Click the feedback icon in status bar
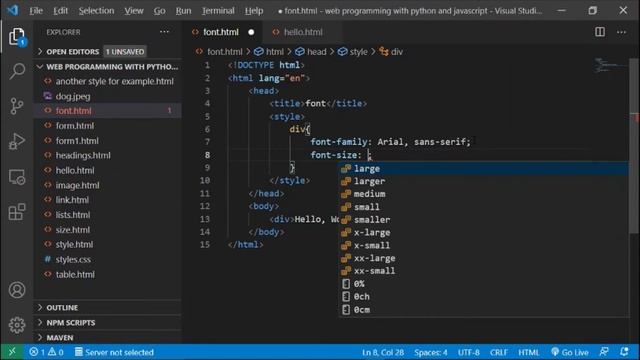This screenshot has height=360, width=640. click(604, 352)
